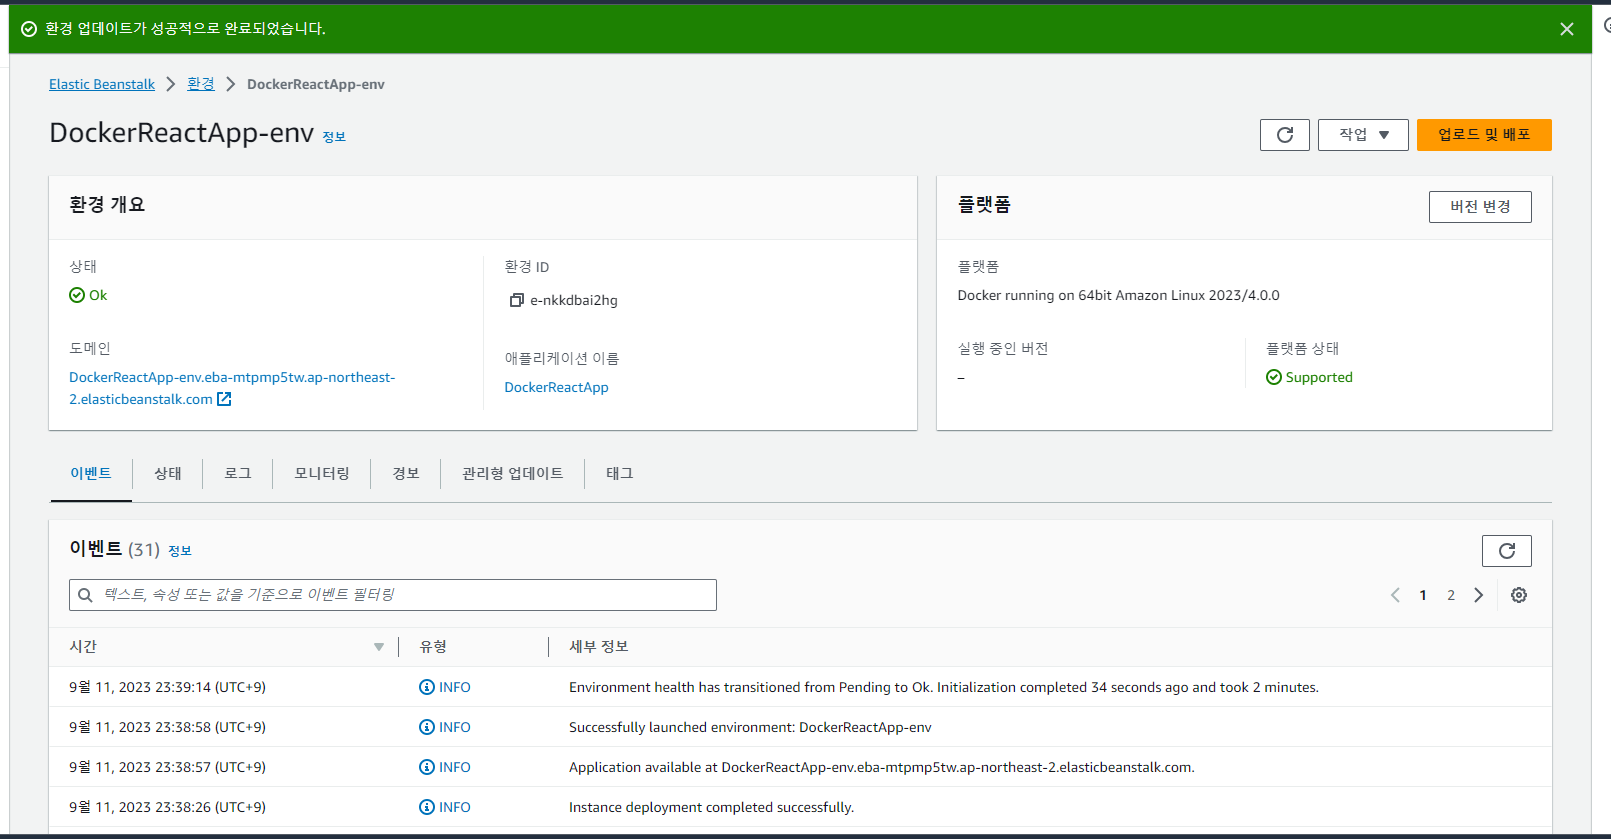Screen dimensions: 1611x839
Task: Click the 업로드 및 배포 button
Action: 1484,135
